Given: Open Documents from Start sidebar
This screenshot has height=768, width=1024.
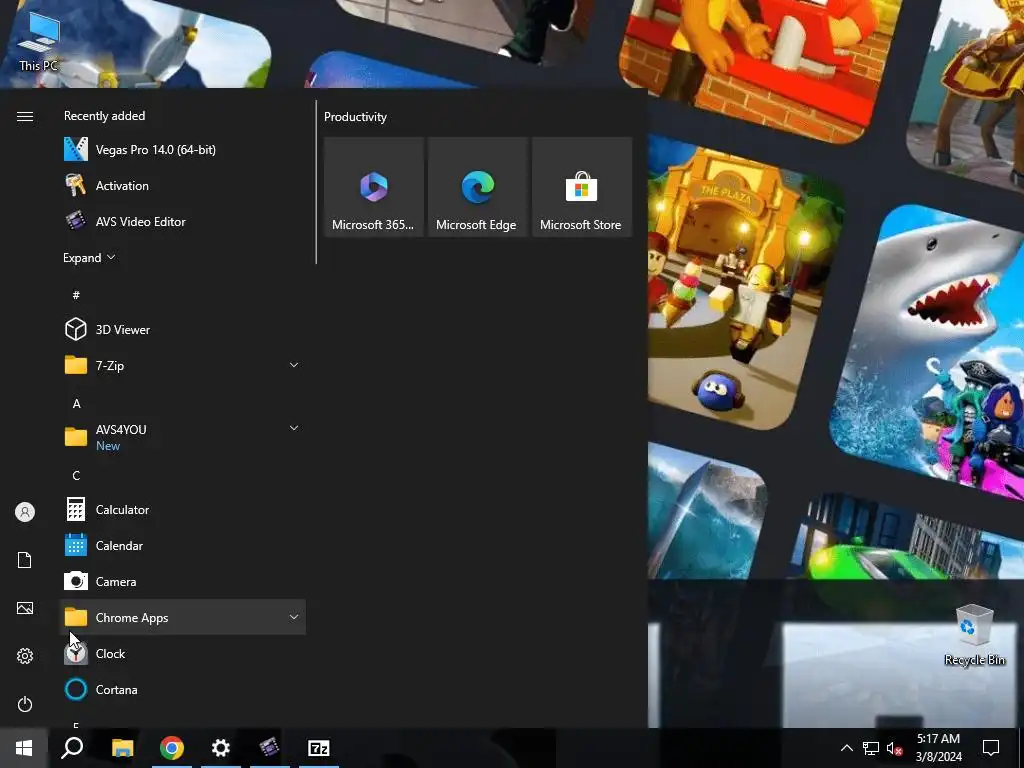Looking at the screenshot, I should click(x=25, y=560).
